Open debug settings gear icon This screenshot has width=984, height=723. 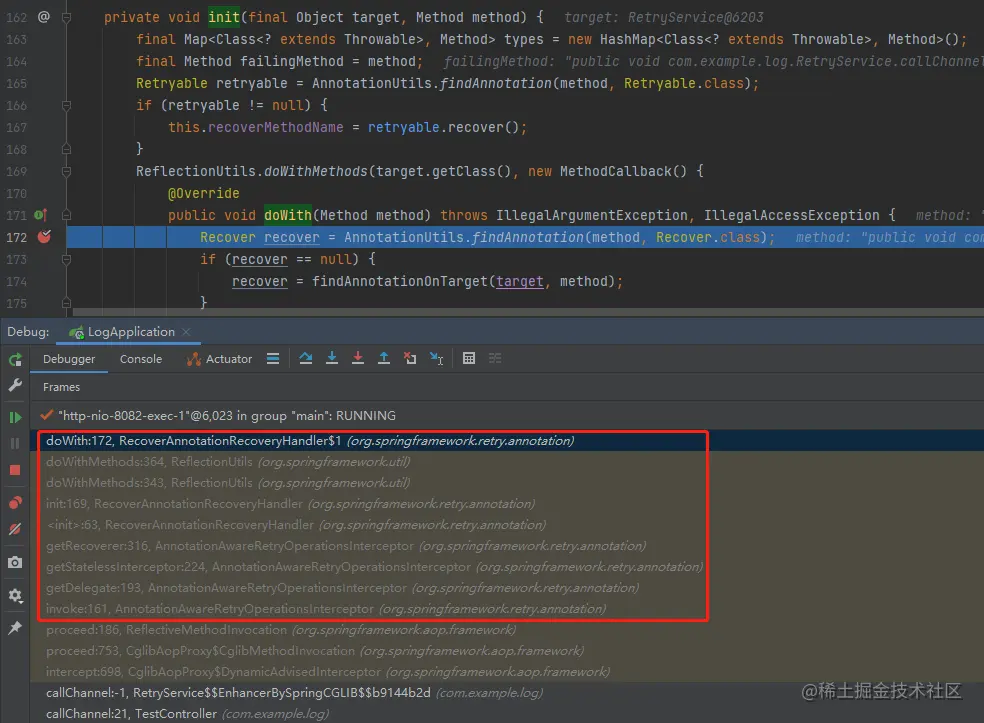click(15, 595)
